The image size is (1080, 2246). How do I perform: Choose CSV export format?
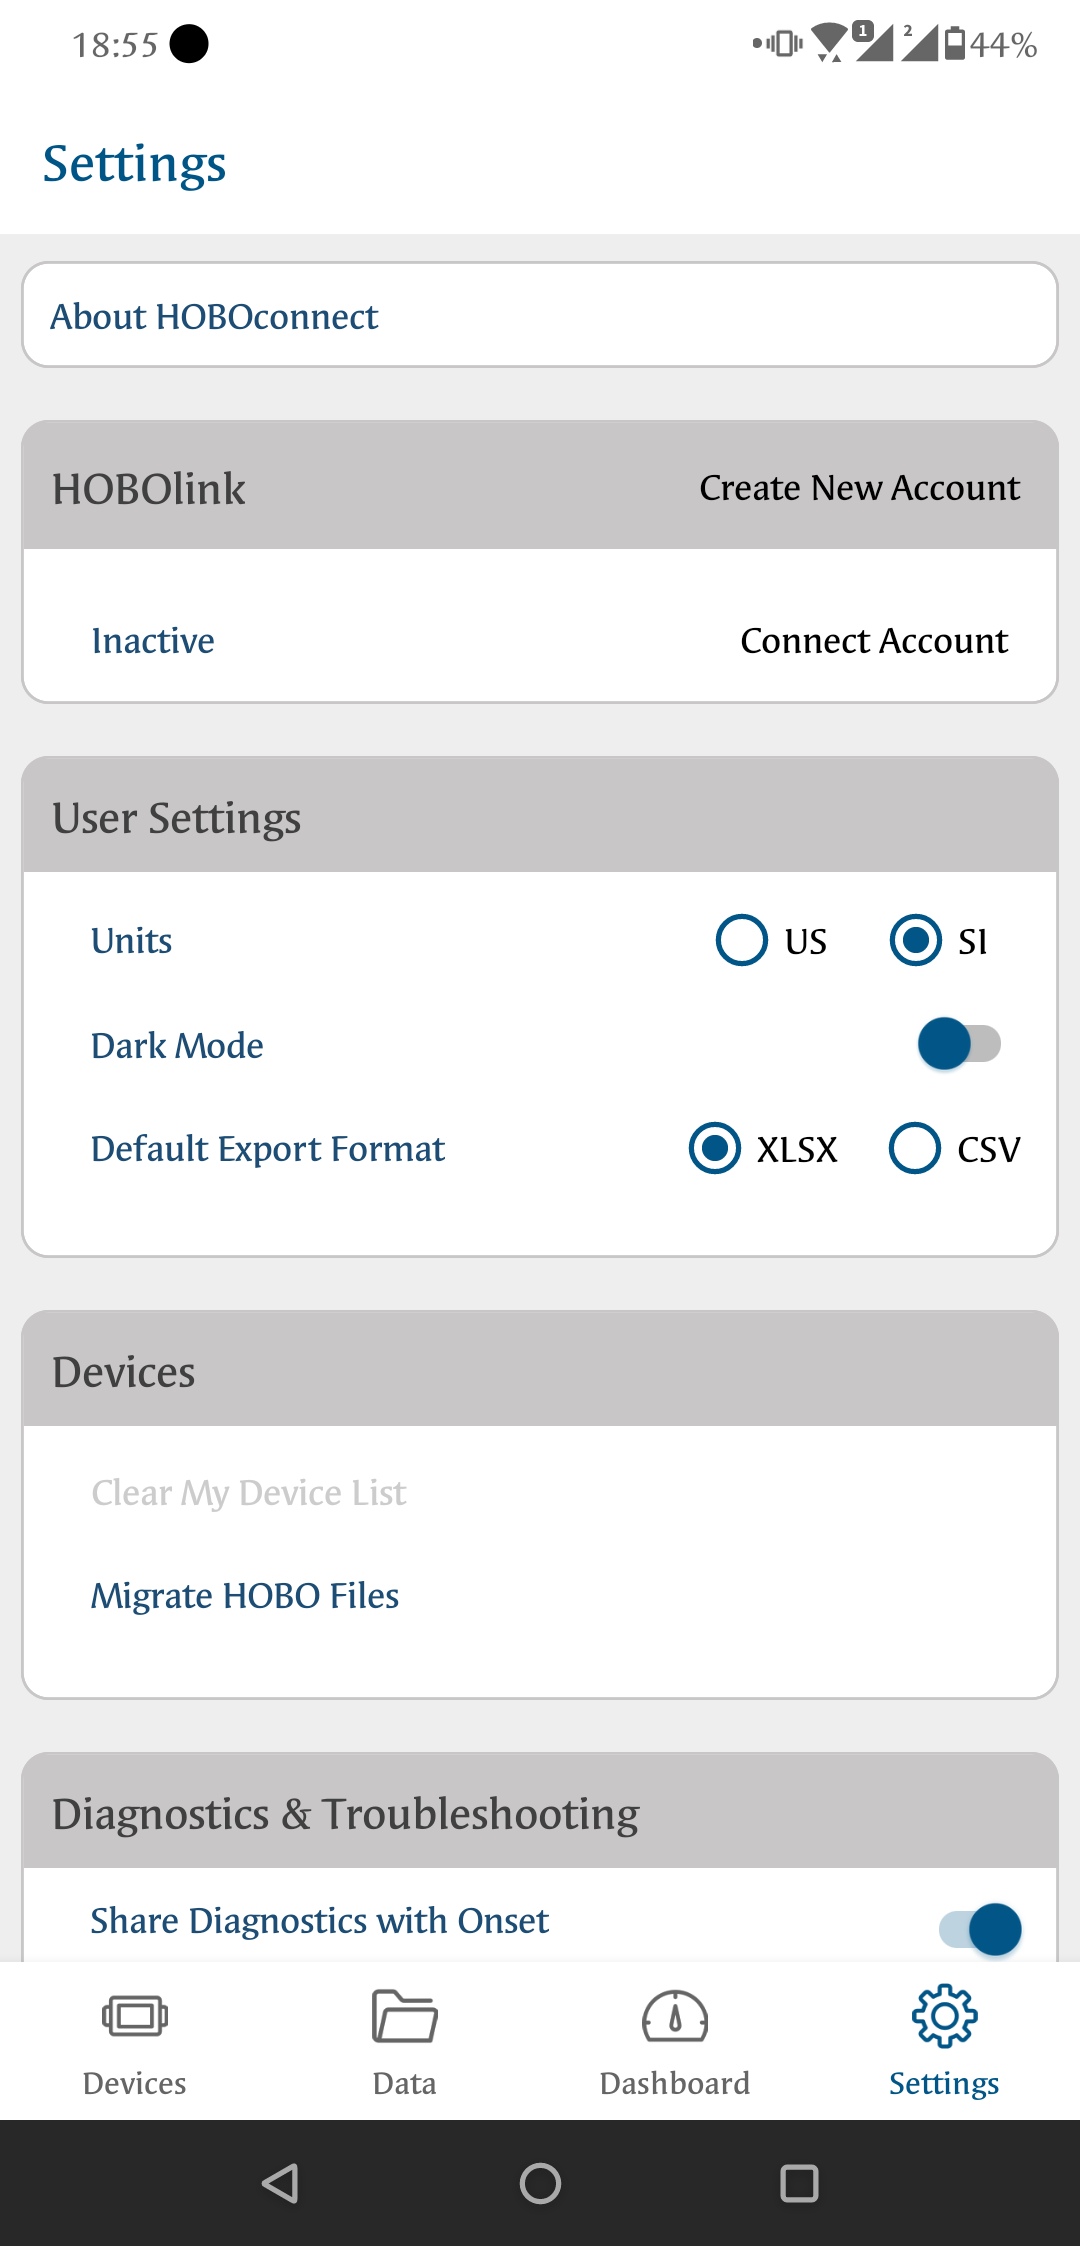pos(914,1148)
